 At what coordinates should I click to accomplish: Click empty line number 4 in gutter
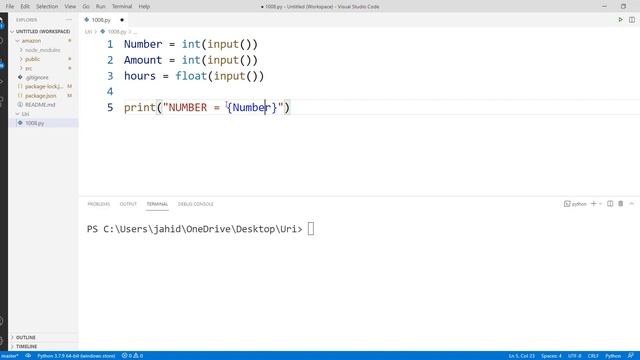tap(110, 91)
